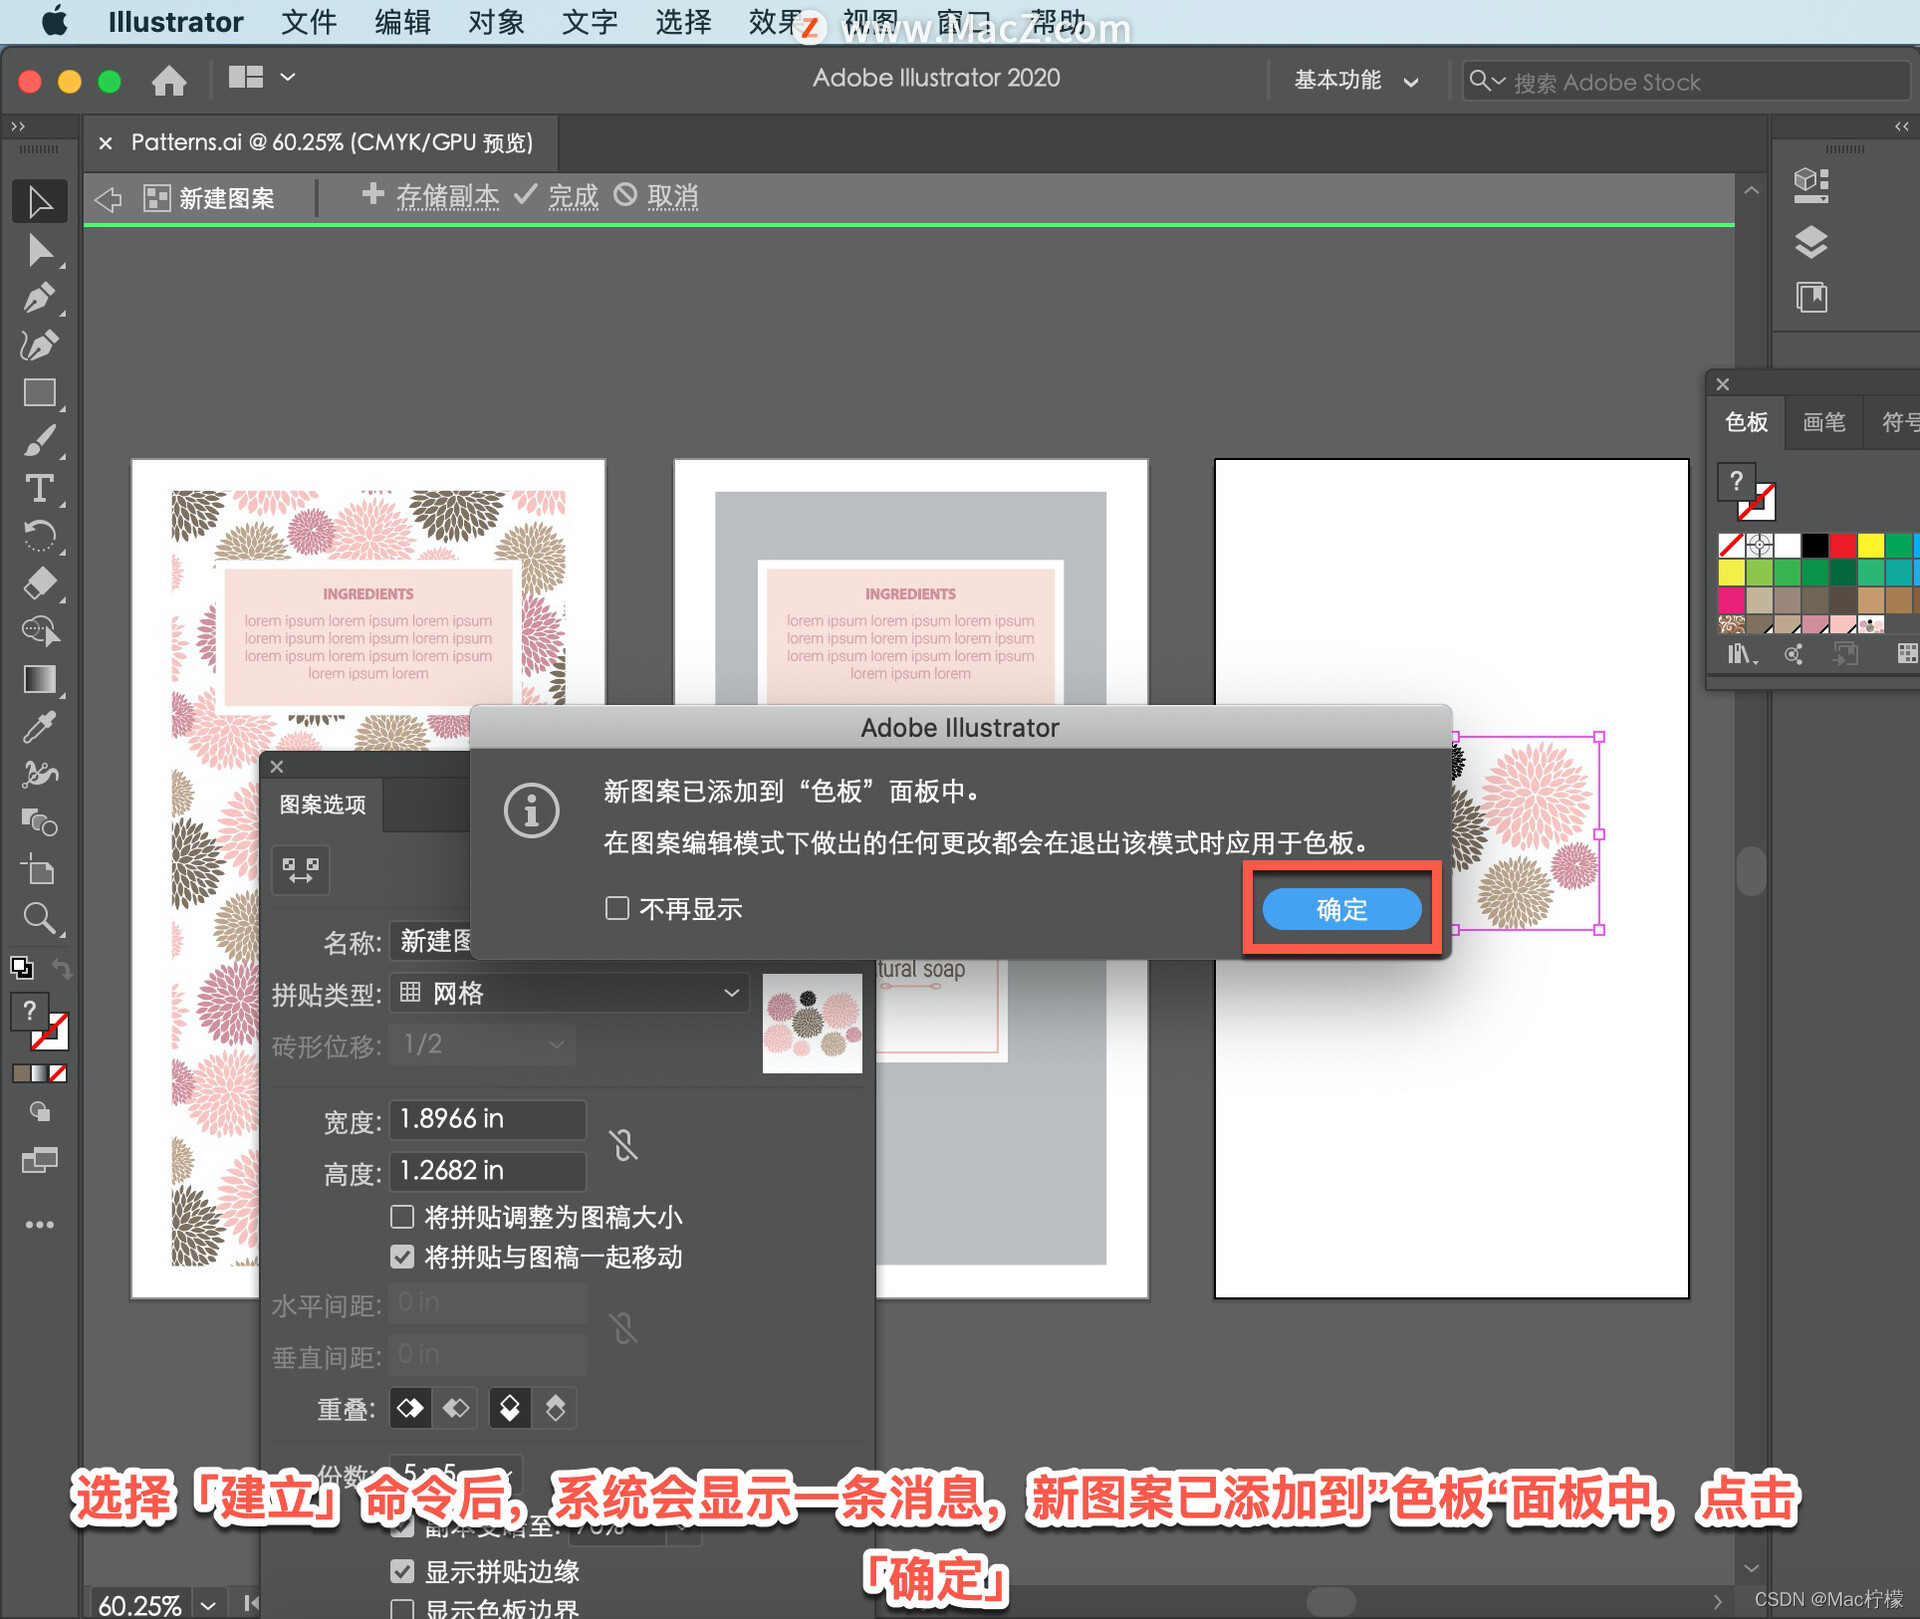Select the magenta swatch in 色板 panel
This screenshot has width=1920, height=1619.
coord(1731,599)
